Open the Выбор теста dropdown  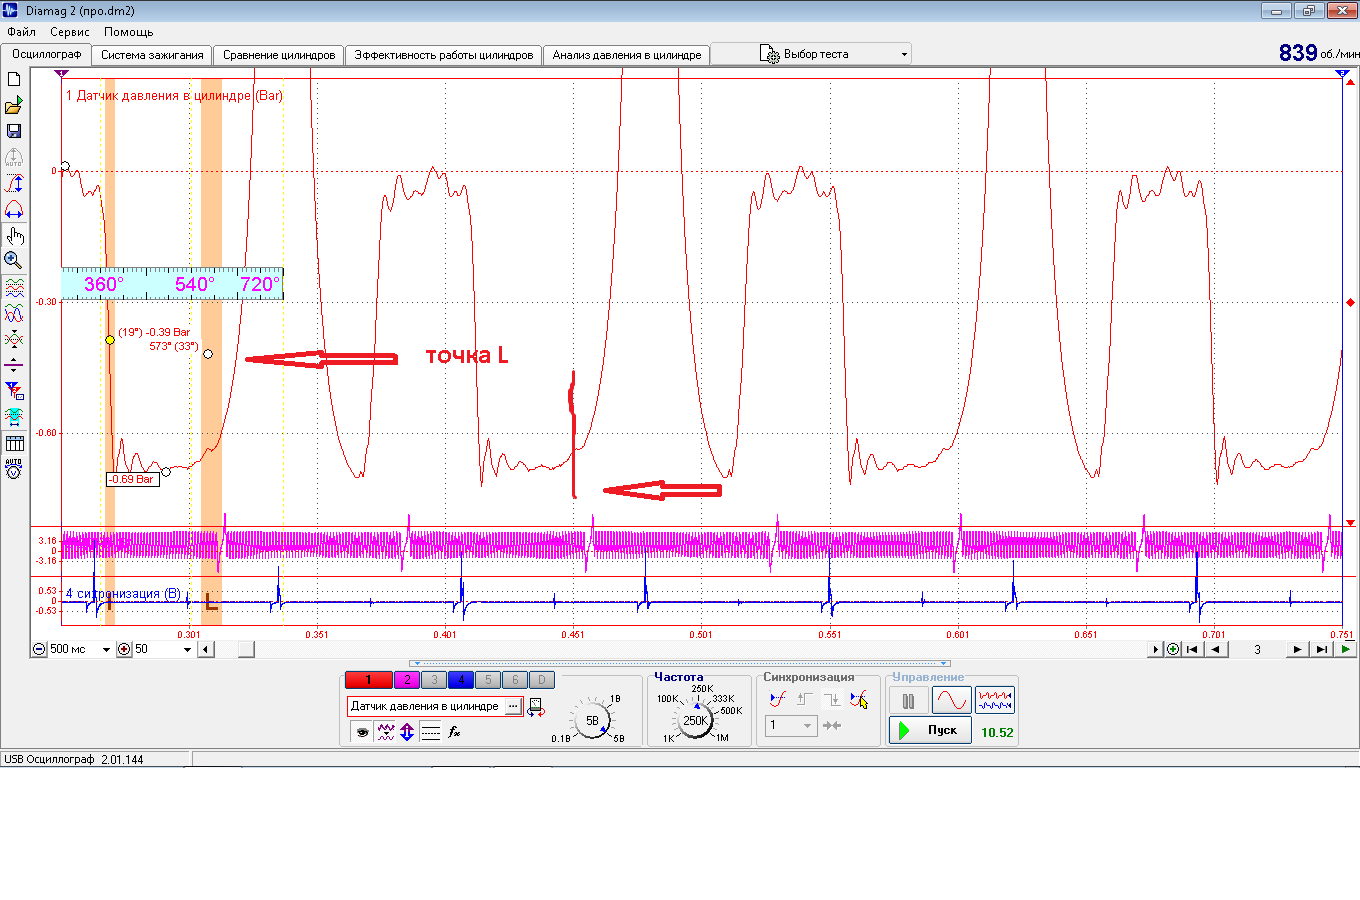coord(810,54)
